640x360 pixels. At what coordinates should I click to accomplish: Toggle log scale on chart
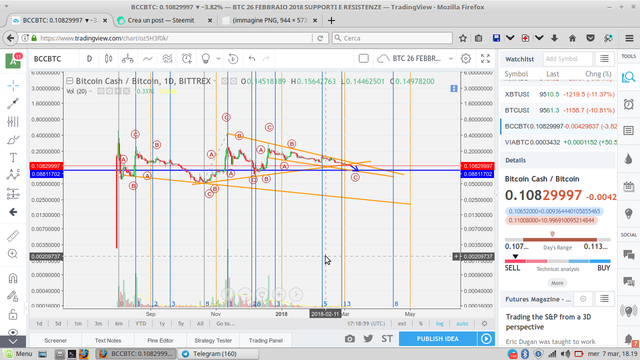pyautogui.click(x=440, y=324)
